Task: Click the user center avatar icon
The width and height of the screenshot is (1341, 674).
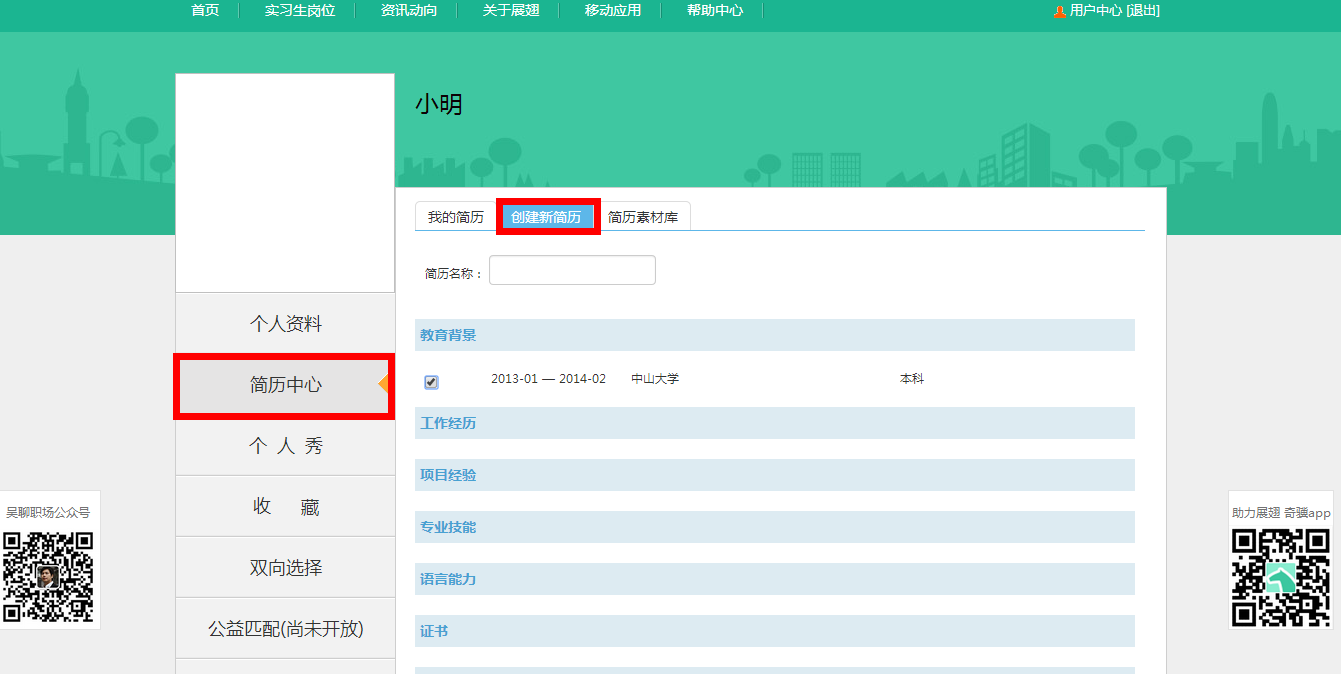Action: click(x=1059, y=11)
